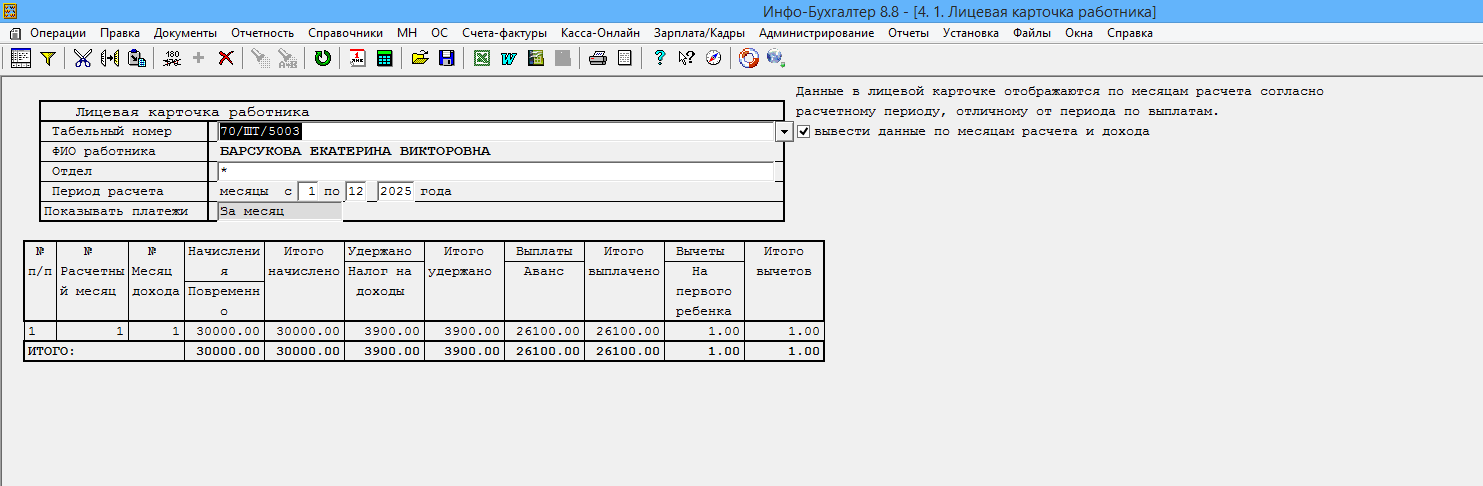This screenshot has height=486, width=1483.
Task: Click the blue question mark help icon
Action: coord(660,58)
